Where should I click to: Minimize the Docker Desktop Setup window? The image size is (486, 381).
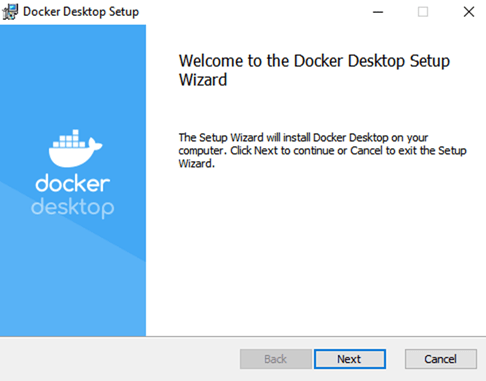[x=378, y=12]
